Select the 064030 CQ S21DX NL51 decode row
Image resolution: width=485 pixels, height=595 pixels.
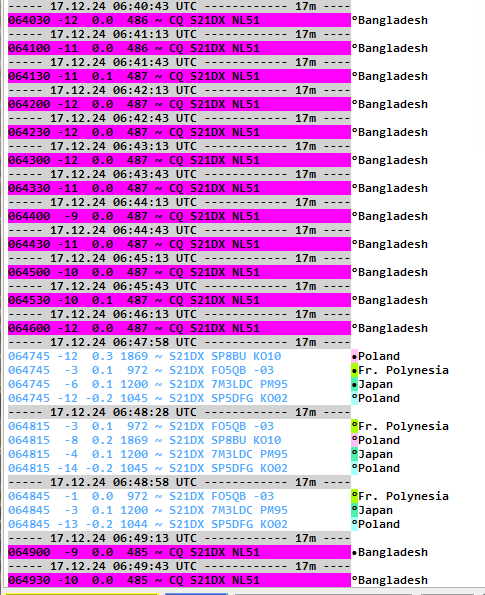click(x=179, y=20)
